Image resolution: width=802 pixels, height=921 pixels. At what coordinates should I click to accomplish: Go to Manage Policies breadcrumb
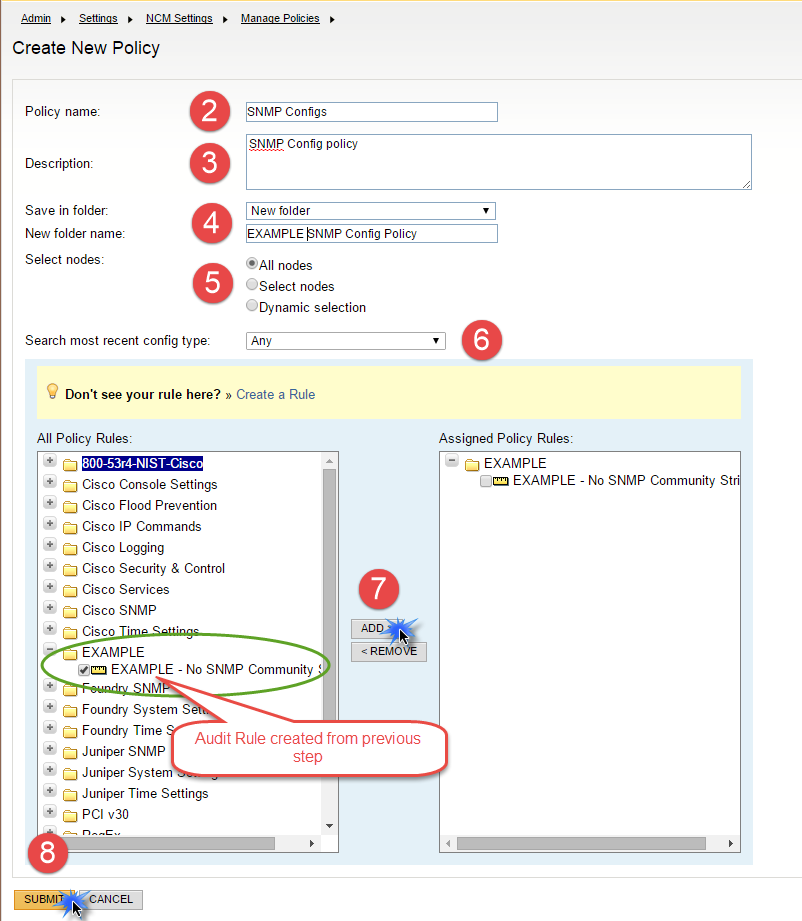pos(280,18)
